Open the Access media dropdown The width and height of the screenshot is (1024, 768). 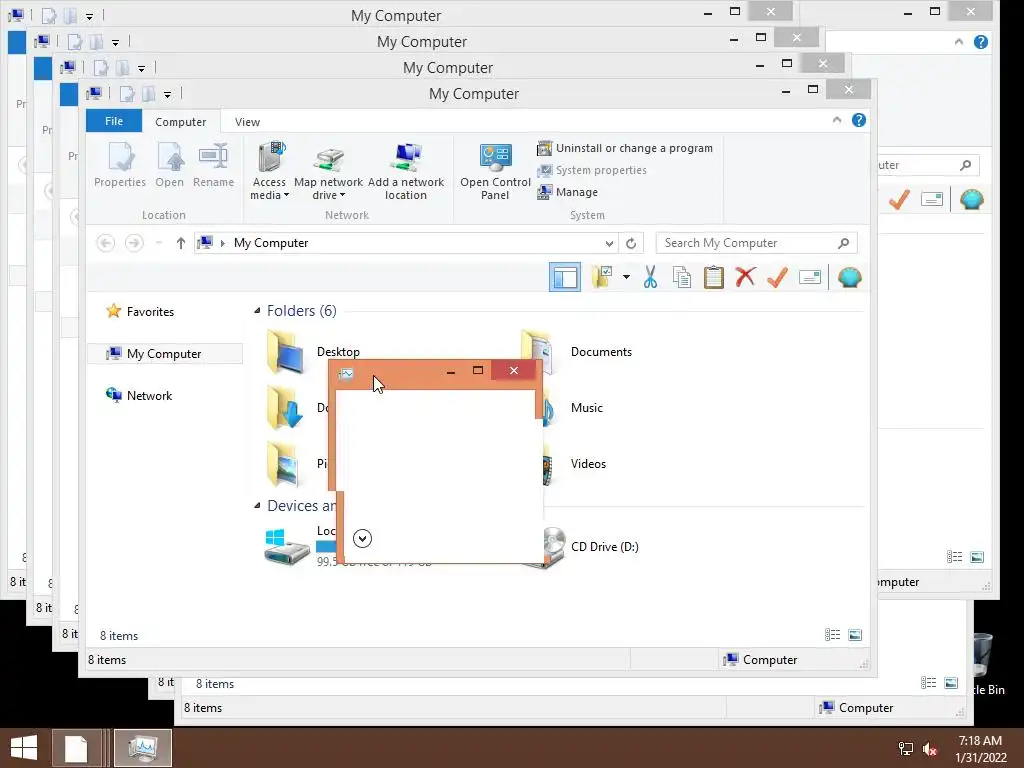click(269, 171)
